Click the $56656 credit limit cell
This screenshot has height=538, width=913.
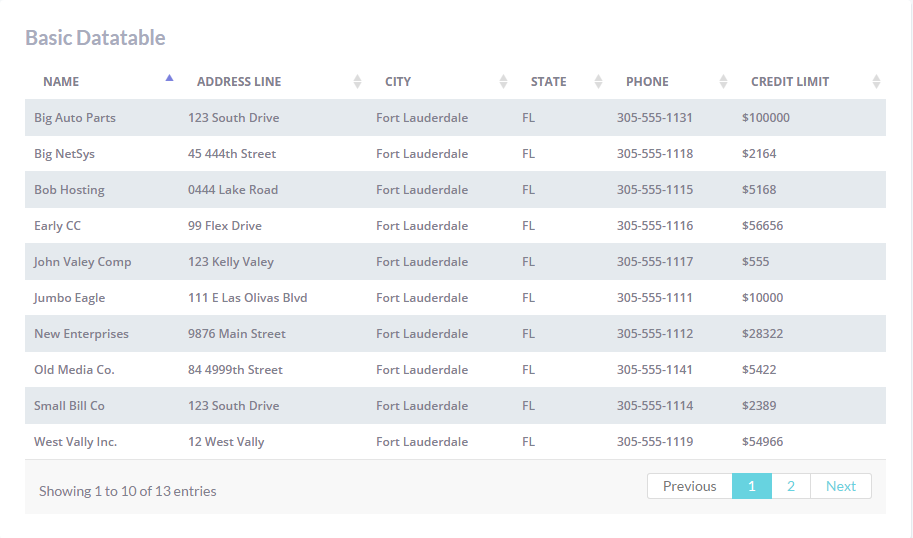click(x=763, y=226)
